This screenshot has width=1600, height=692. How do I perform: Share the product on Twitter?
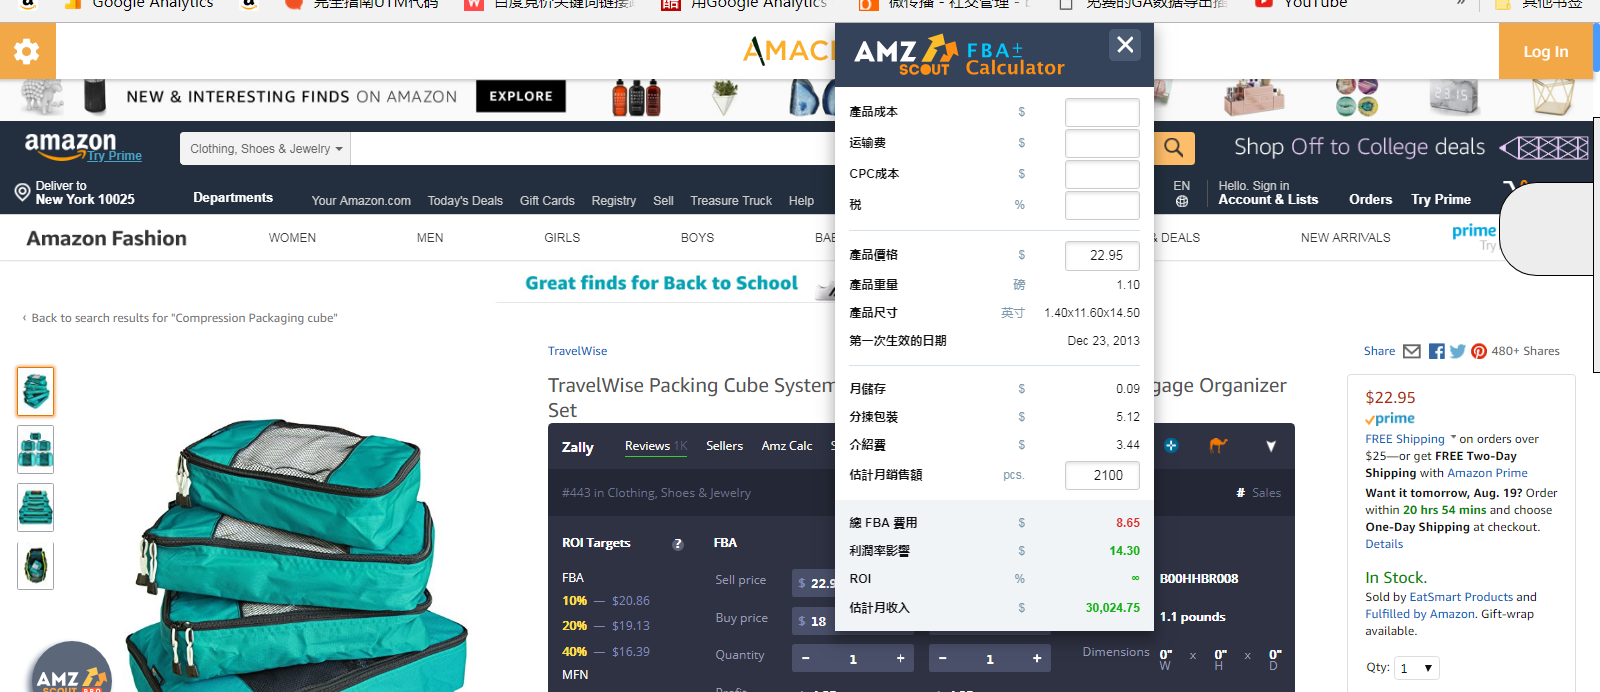[x=1458, y=351]
